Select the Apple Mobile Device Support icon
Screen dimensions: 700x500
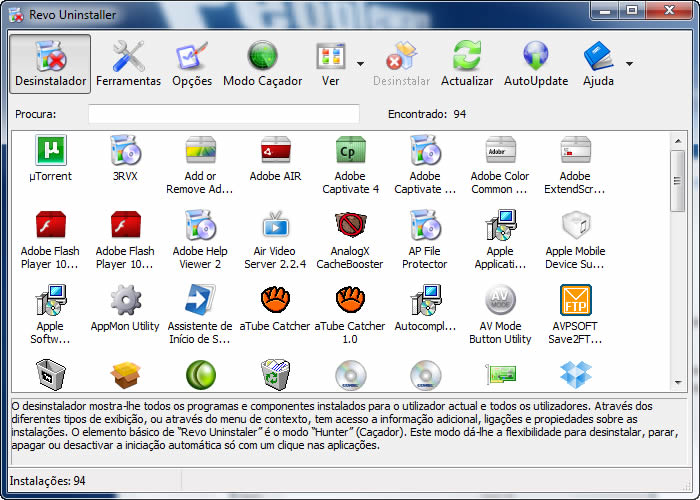point(575,226)
